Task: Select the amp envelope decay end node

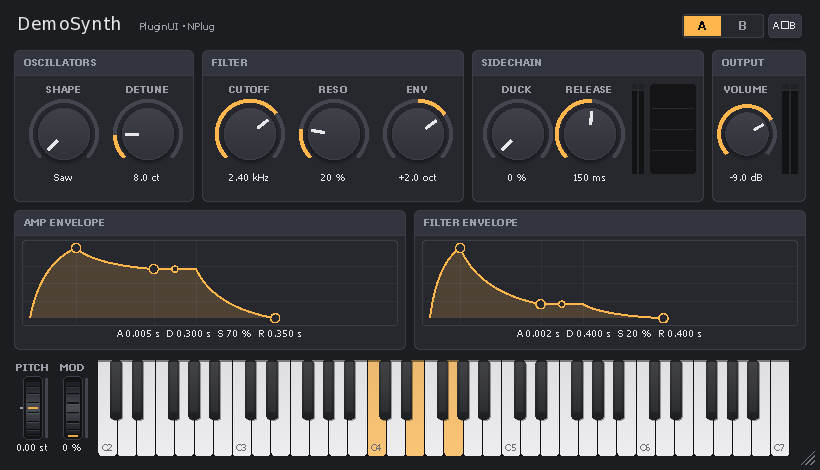Action: 154,269
